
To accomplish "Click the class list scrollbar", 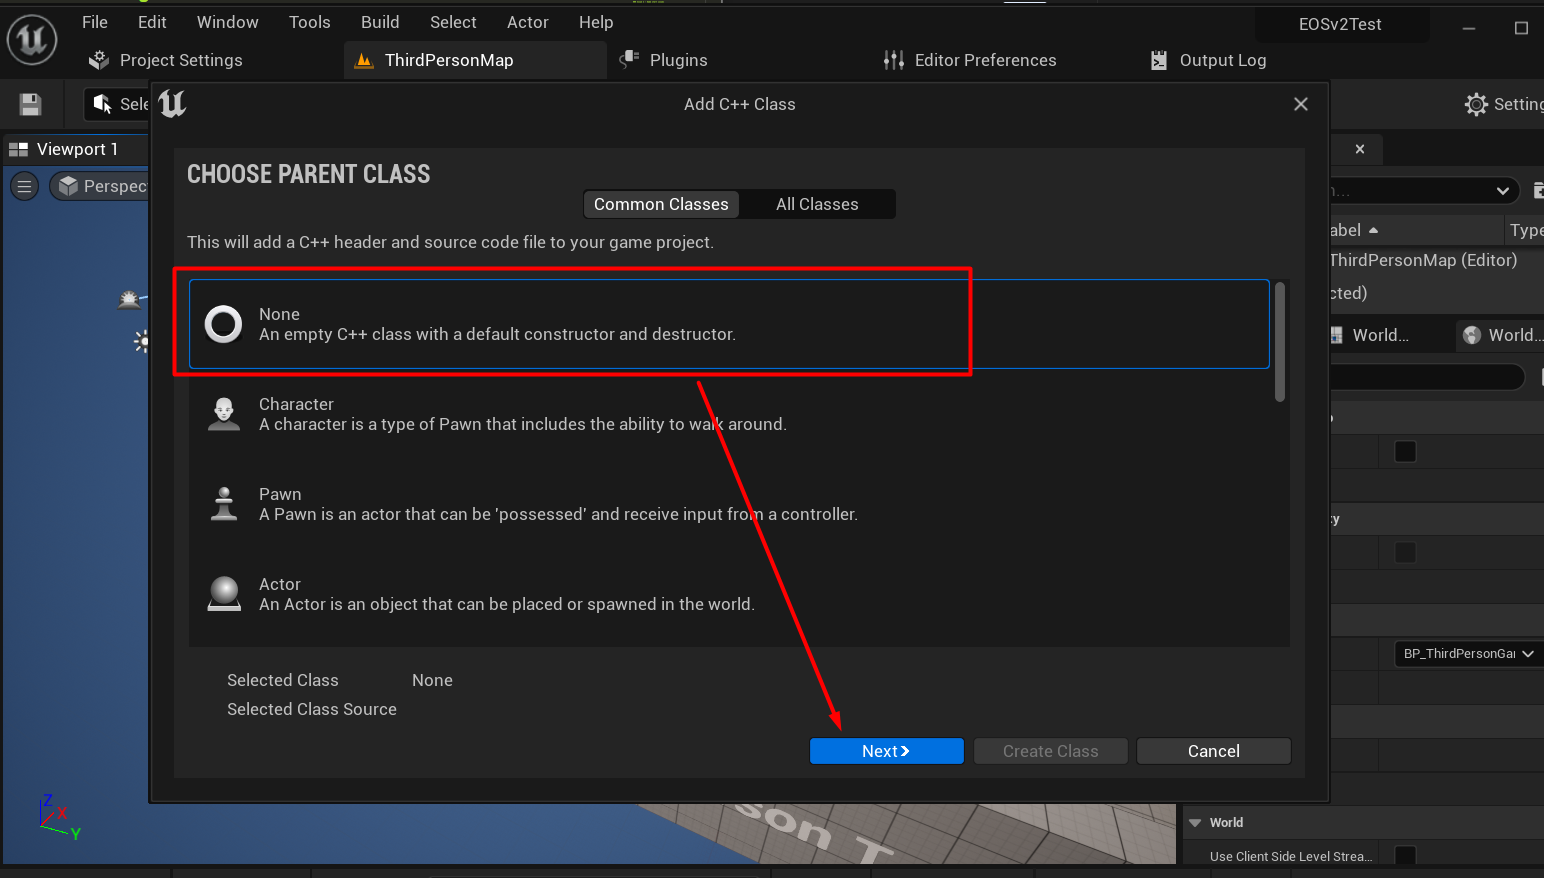I will coord(1280,343).
